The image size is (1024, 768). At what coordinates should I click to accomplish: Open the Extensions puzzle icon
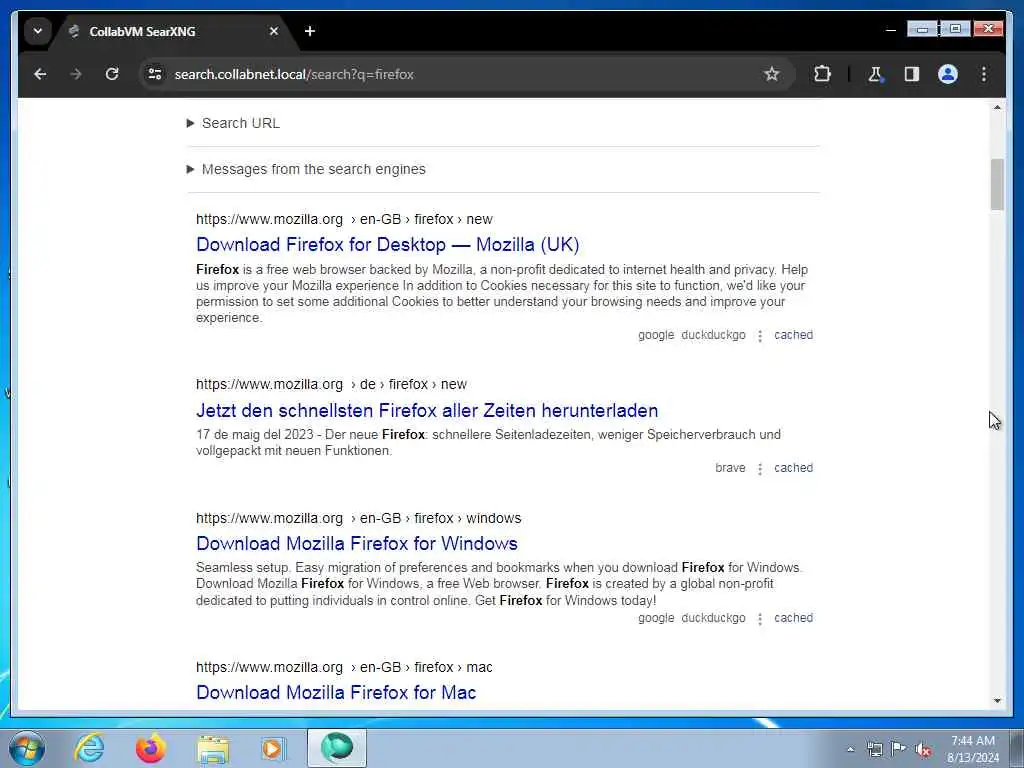822,74
